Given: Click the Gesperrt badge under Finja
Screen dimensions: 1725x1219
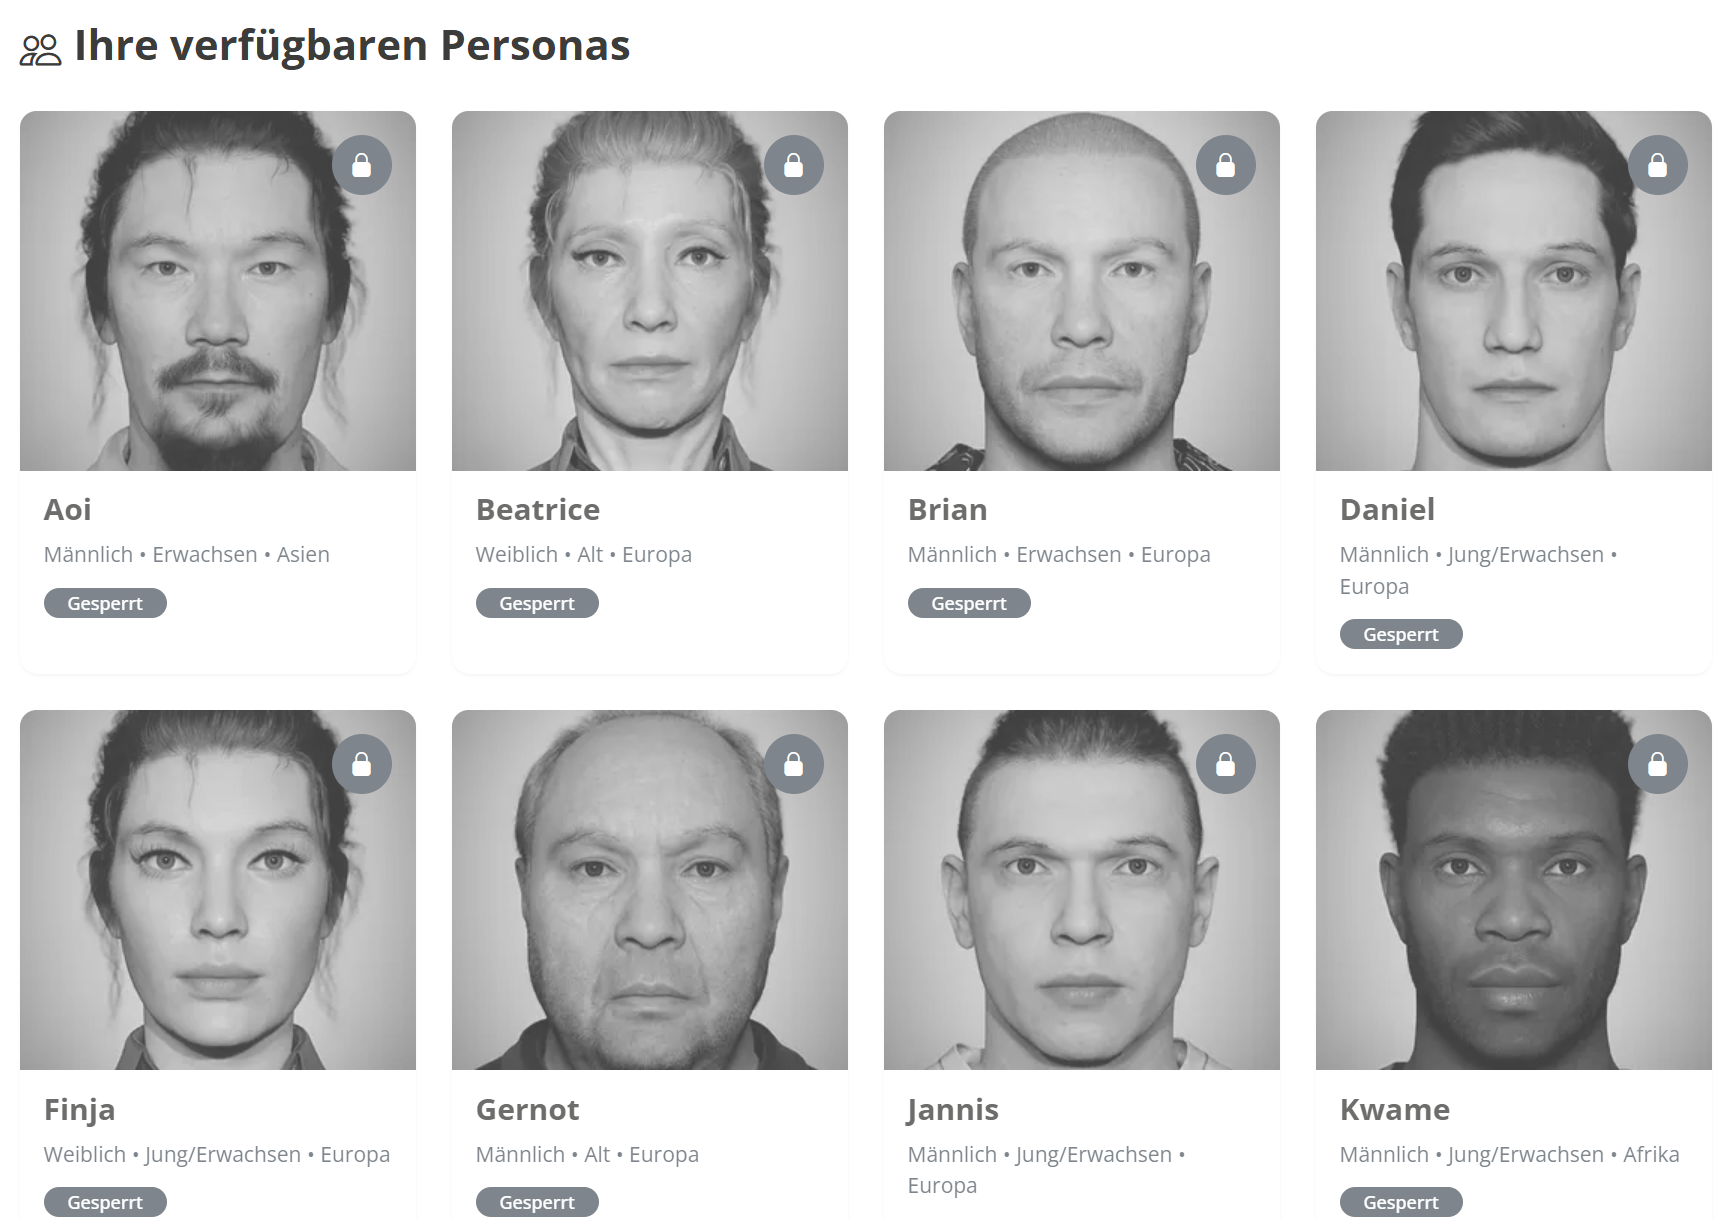Looking at the screenshot, I should coord(105,1202).
